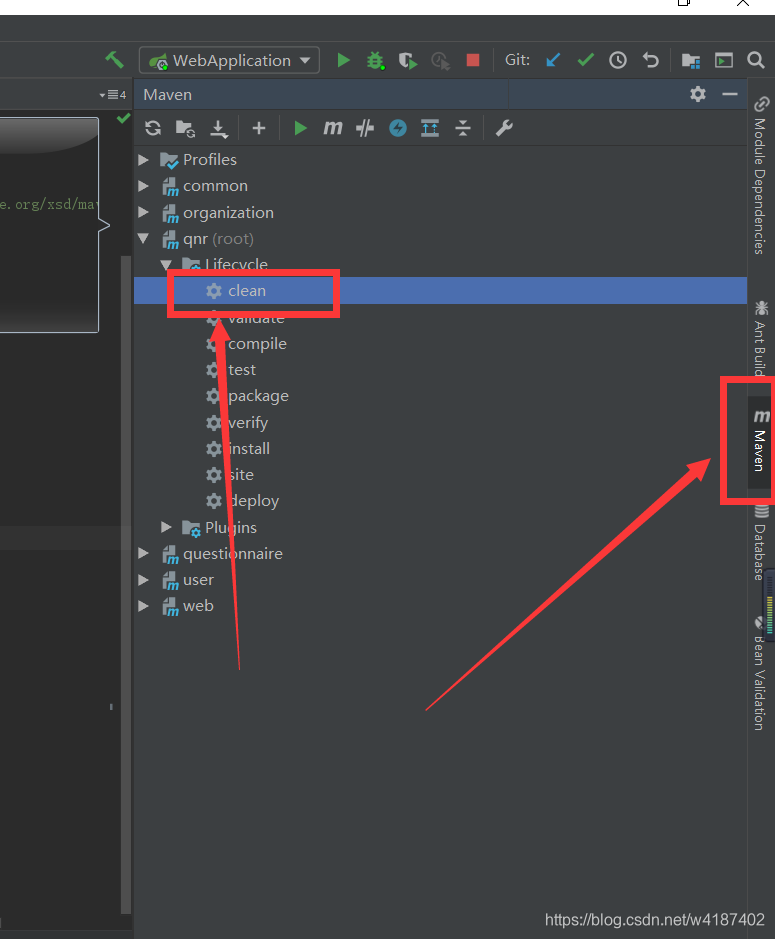The height and width of the screenshot is (939, 775).
Task: Click editor inspection green checkmark
Action: [123, 118]
